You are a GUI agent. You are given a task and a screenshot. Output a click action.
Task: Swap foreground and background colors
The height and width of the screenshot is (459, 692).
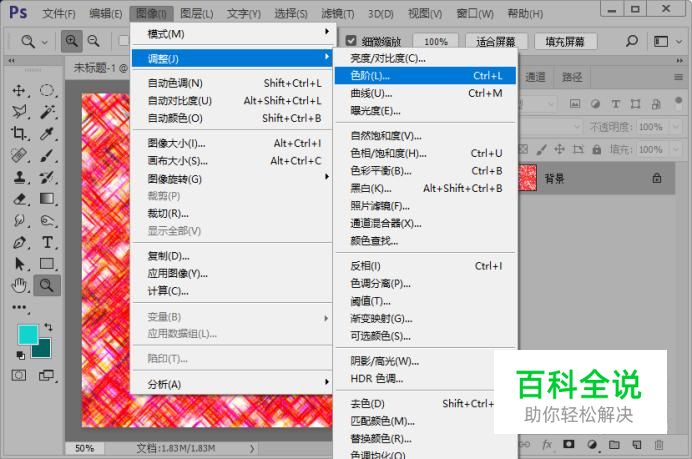point(48,327)
